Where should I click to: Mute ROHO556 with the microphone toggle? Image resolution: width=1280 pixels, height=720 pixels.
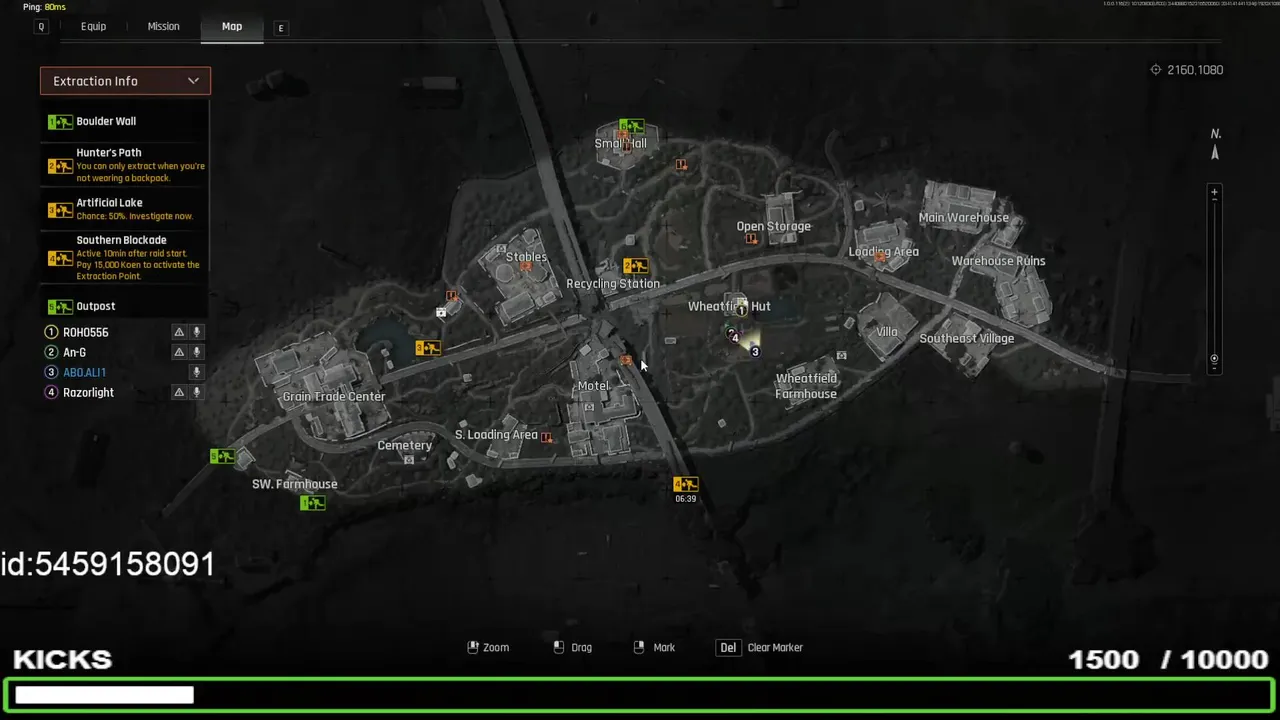pos(196,332)
